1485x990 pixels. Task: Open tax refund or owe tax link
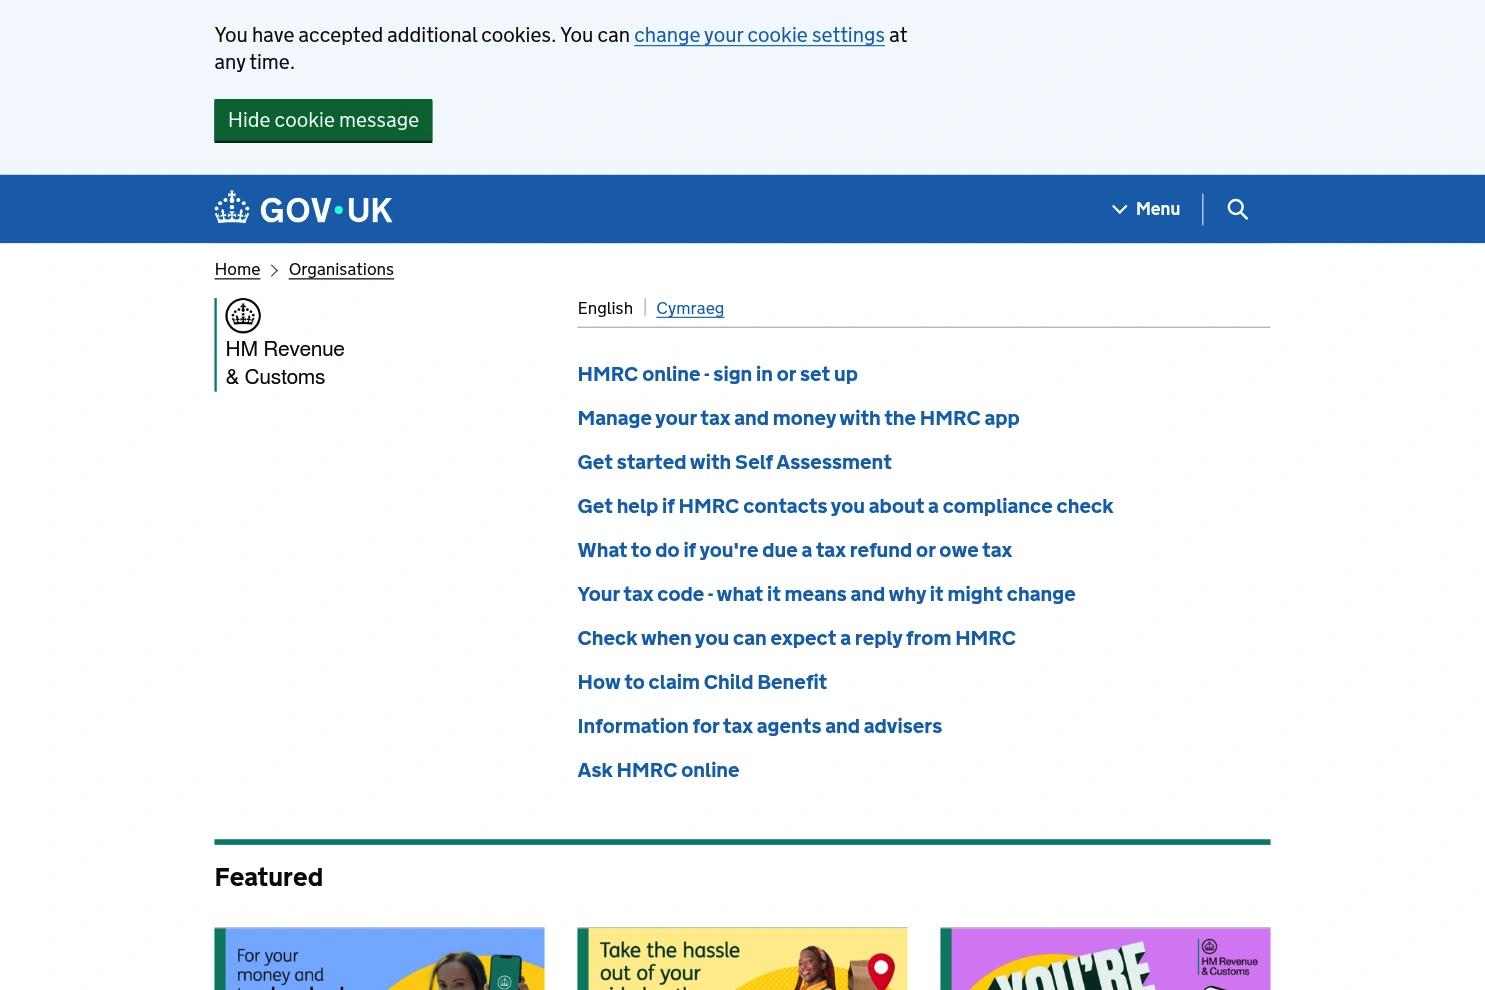tap(794, 550)
